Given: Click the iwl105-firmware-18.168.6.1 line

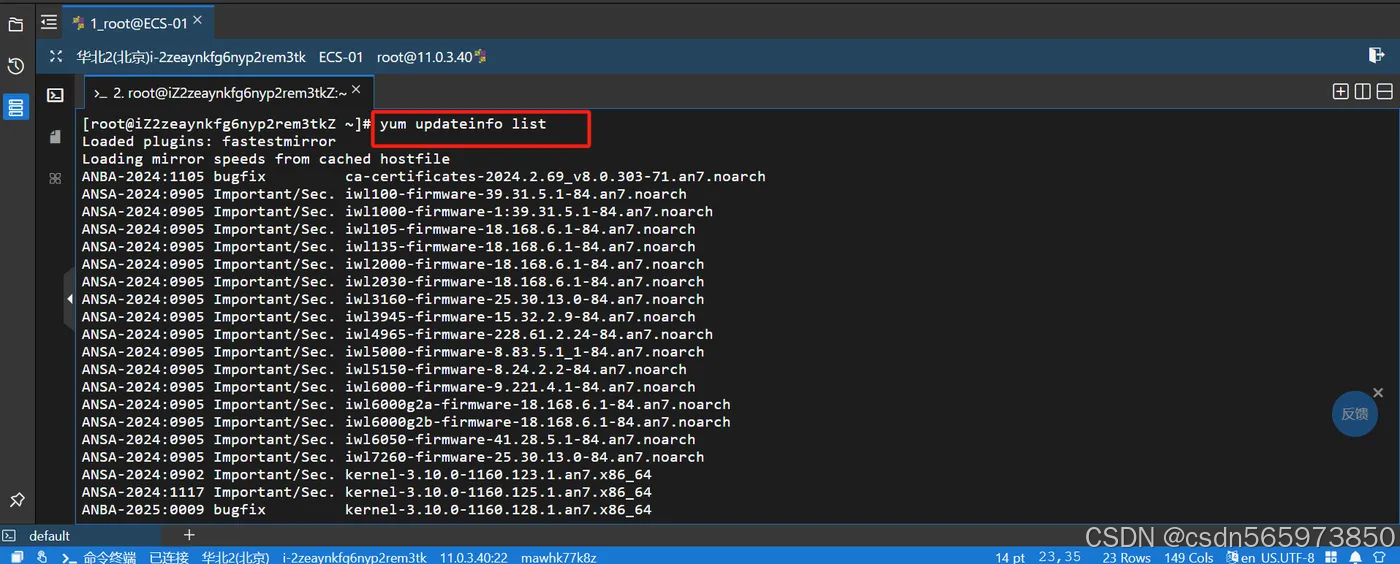Looking at the screenshot, I should 389,229.
